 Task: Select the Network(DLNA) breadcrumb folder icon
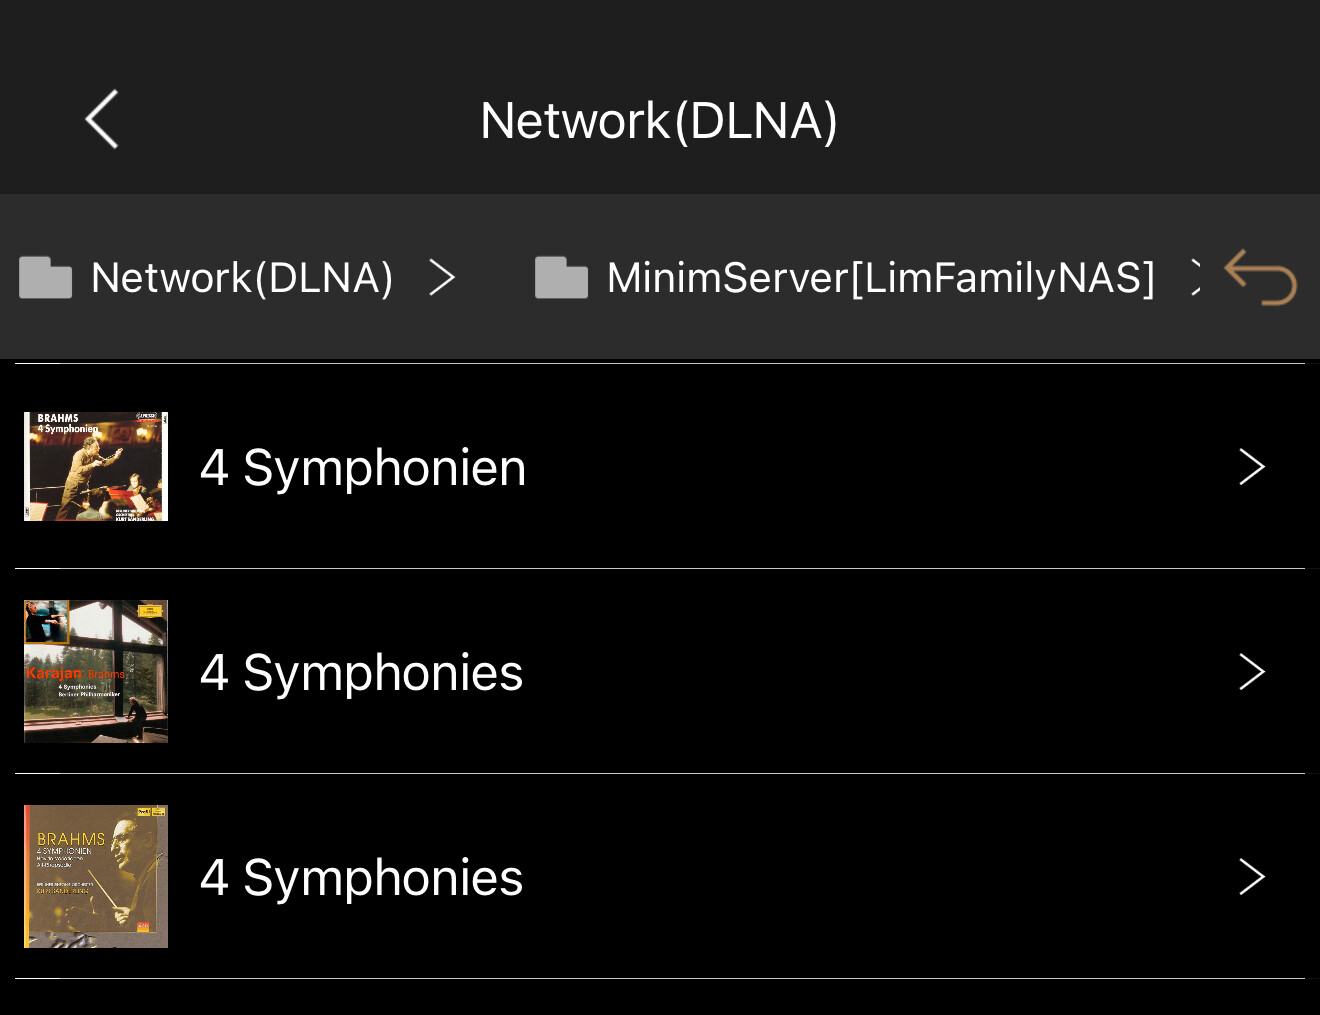[46, 278]
